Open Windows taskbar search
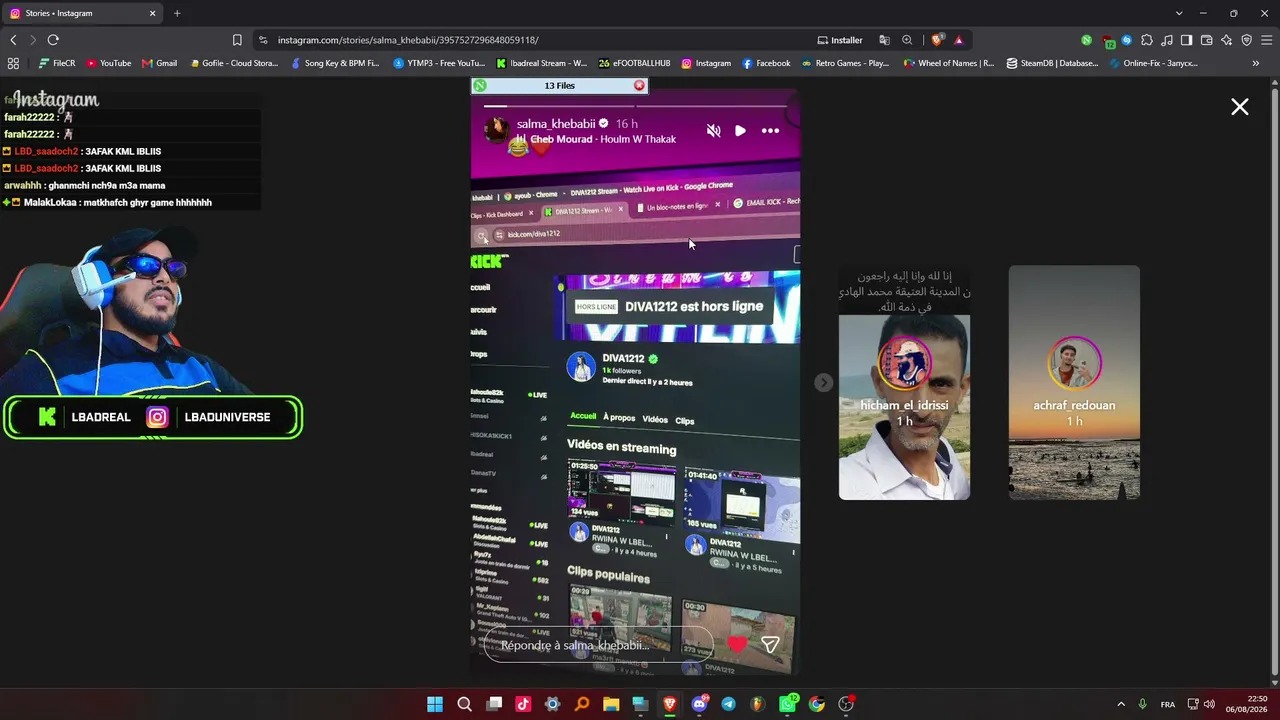 pyautogui.click(x=464, y=704)
